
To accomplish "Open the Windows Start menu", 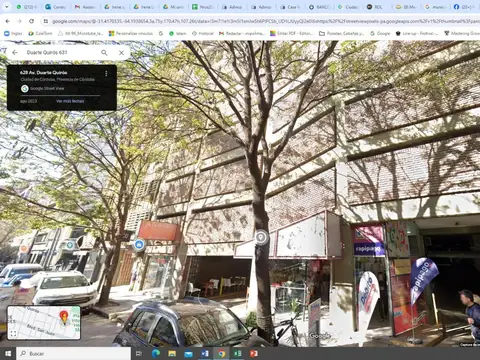I will (x=8, y=353).
